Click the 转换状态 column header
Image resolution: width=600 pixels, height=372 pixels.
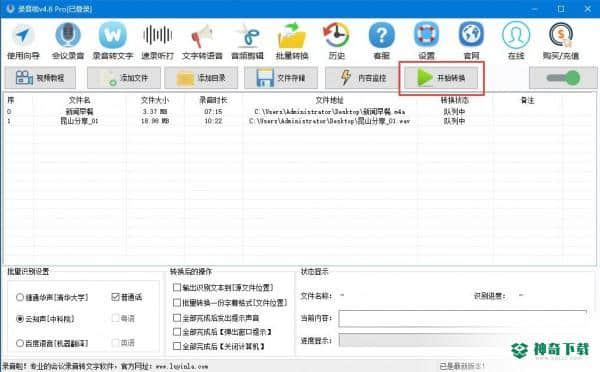pyautogui.click(x=455, y=100)
